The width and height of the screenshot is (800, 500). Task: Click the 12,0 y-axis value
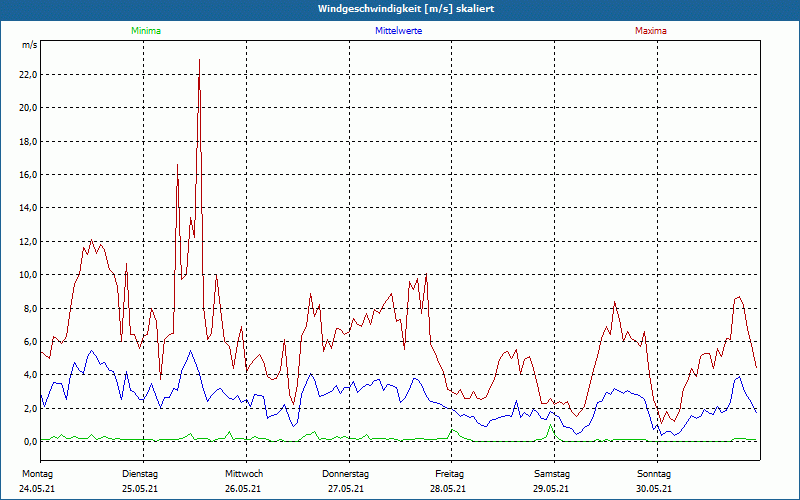29,241
